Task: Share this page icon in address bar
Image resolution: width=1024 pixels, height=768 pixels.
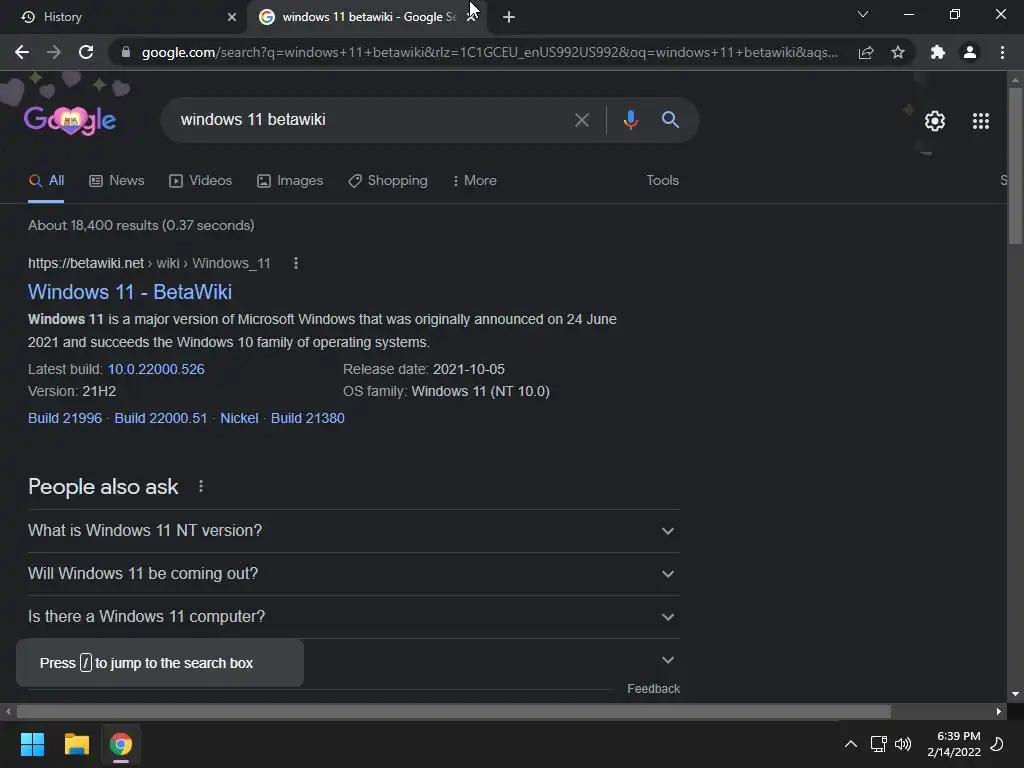Action: [866, 52]
